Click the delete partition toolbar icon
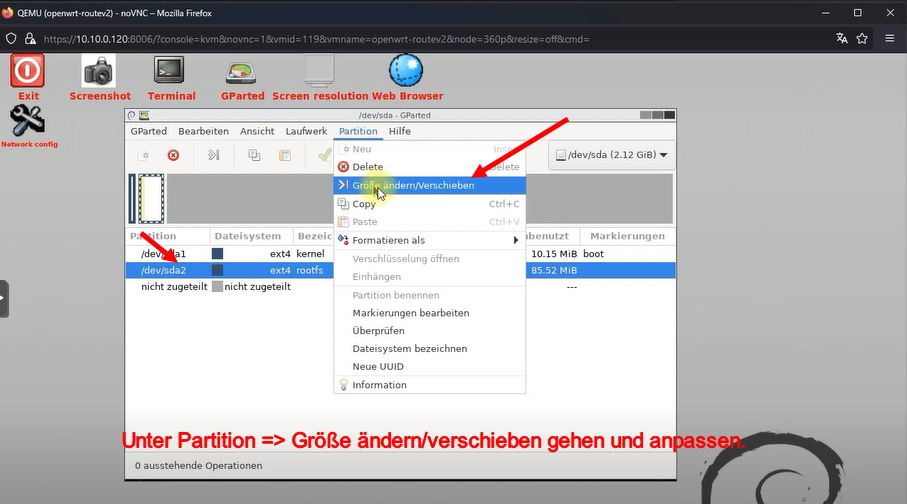The width and height of the screenshot is (907, 504). click(173, 155)
